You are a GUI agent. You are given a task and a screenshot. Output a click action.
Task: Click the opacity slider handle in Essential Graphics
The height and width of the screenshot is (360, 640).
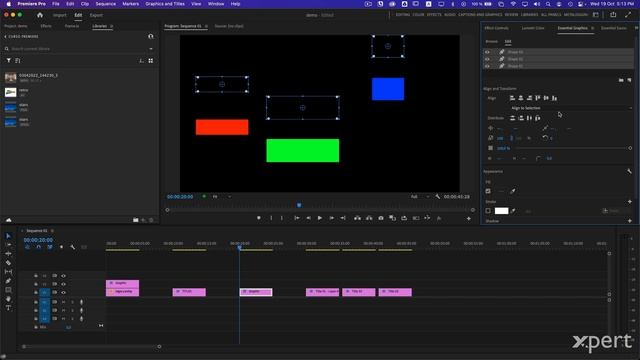(630, 148)
